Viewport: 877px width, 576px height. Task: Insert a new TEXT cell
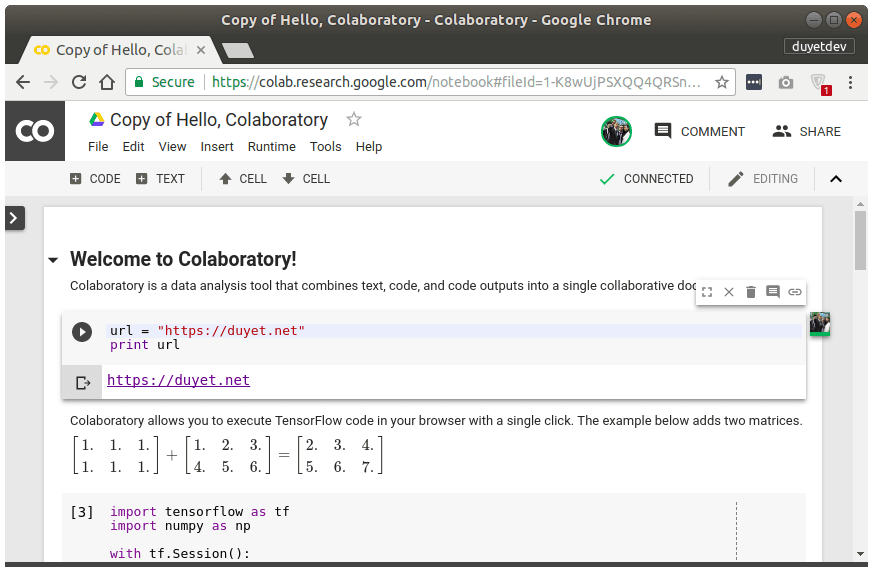160,178
